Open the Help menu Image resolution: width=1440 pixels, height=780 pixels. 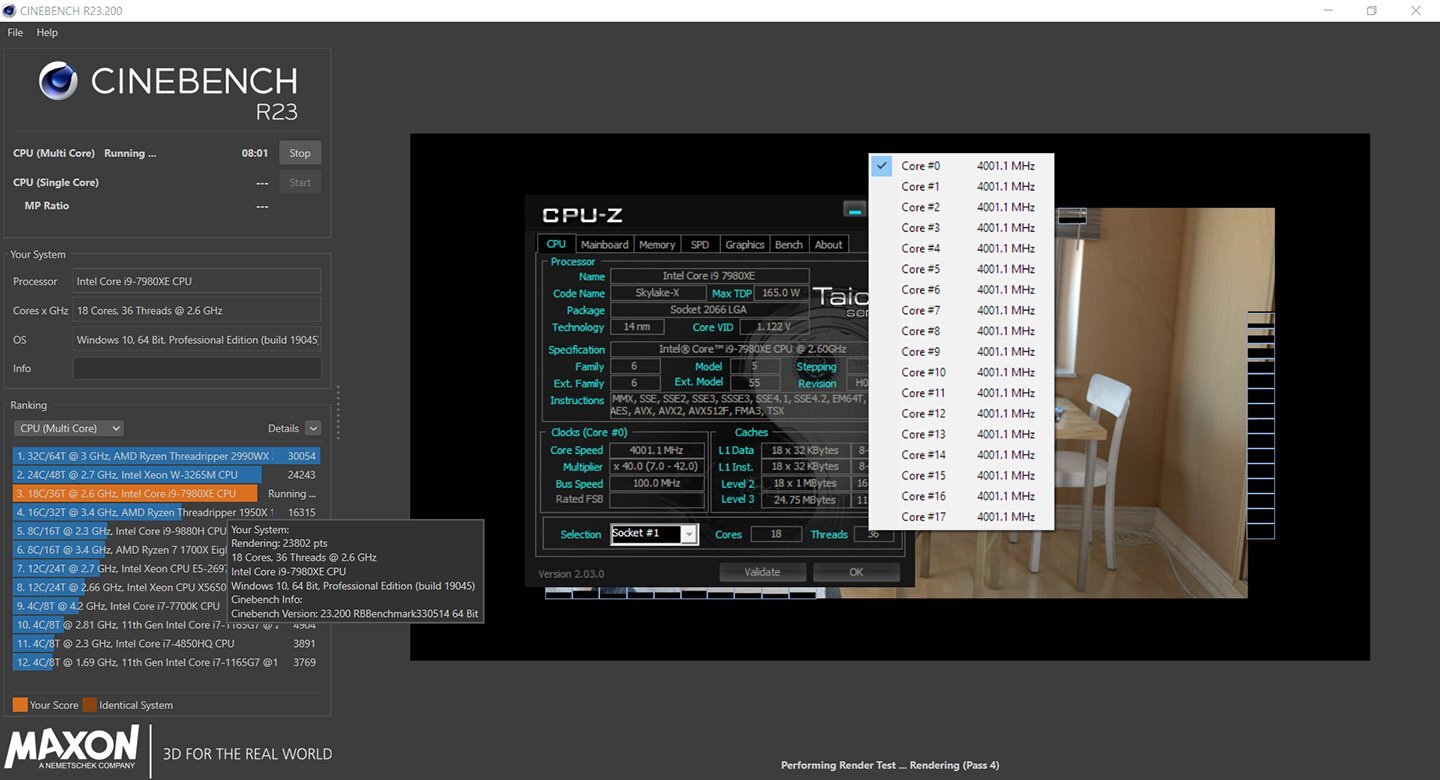47,32
